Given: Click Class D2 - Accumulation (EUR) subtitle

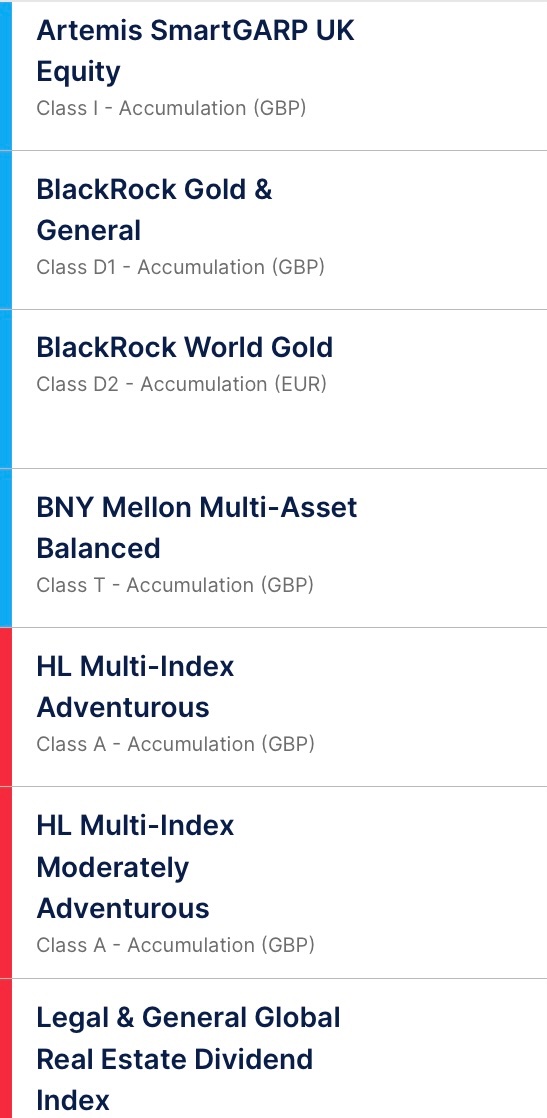Looking at the screenshot, I should [181, 384].
